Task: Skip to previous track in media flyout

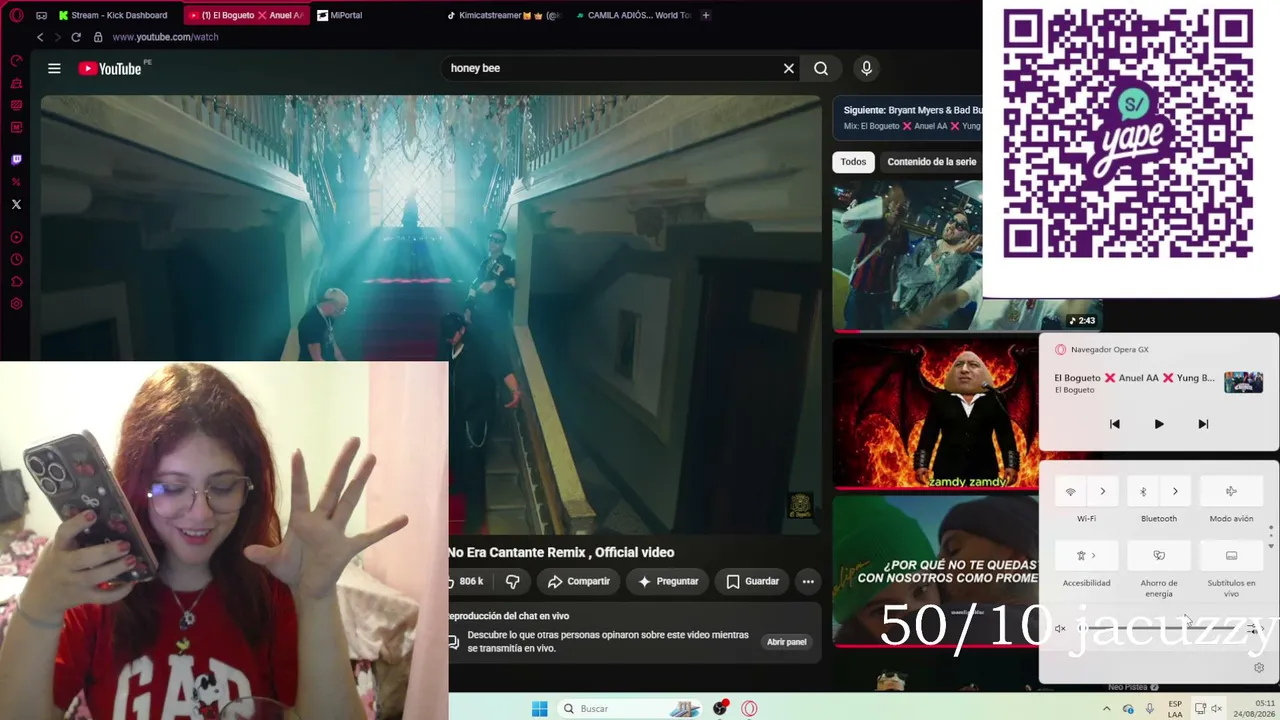Action: tap(1115, 424)
